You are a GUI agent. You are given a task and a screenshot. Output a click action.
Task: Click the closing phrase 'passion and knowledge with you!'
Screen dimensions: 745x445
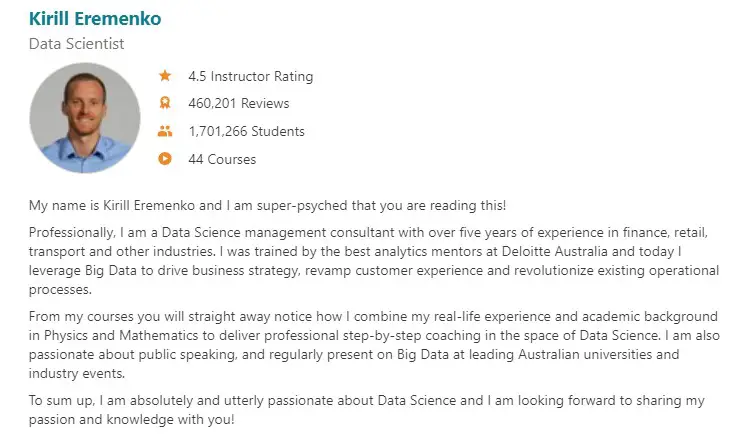132,420
